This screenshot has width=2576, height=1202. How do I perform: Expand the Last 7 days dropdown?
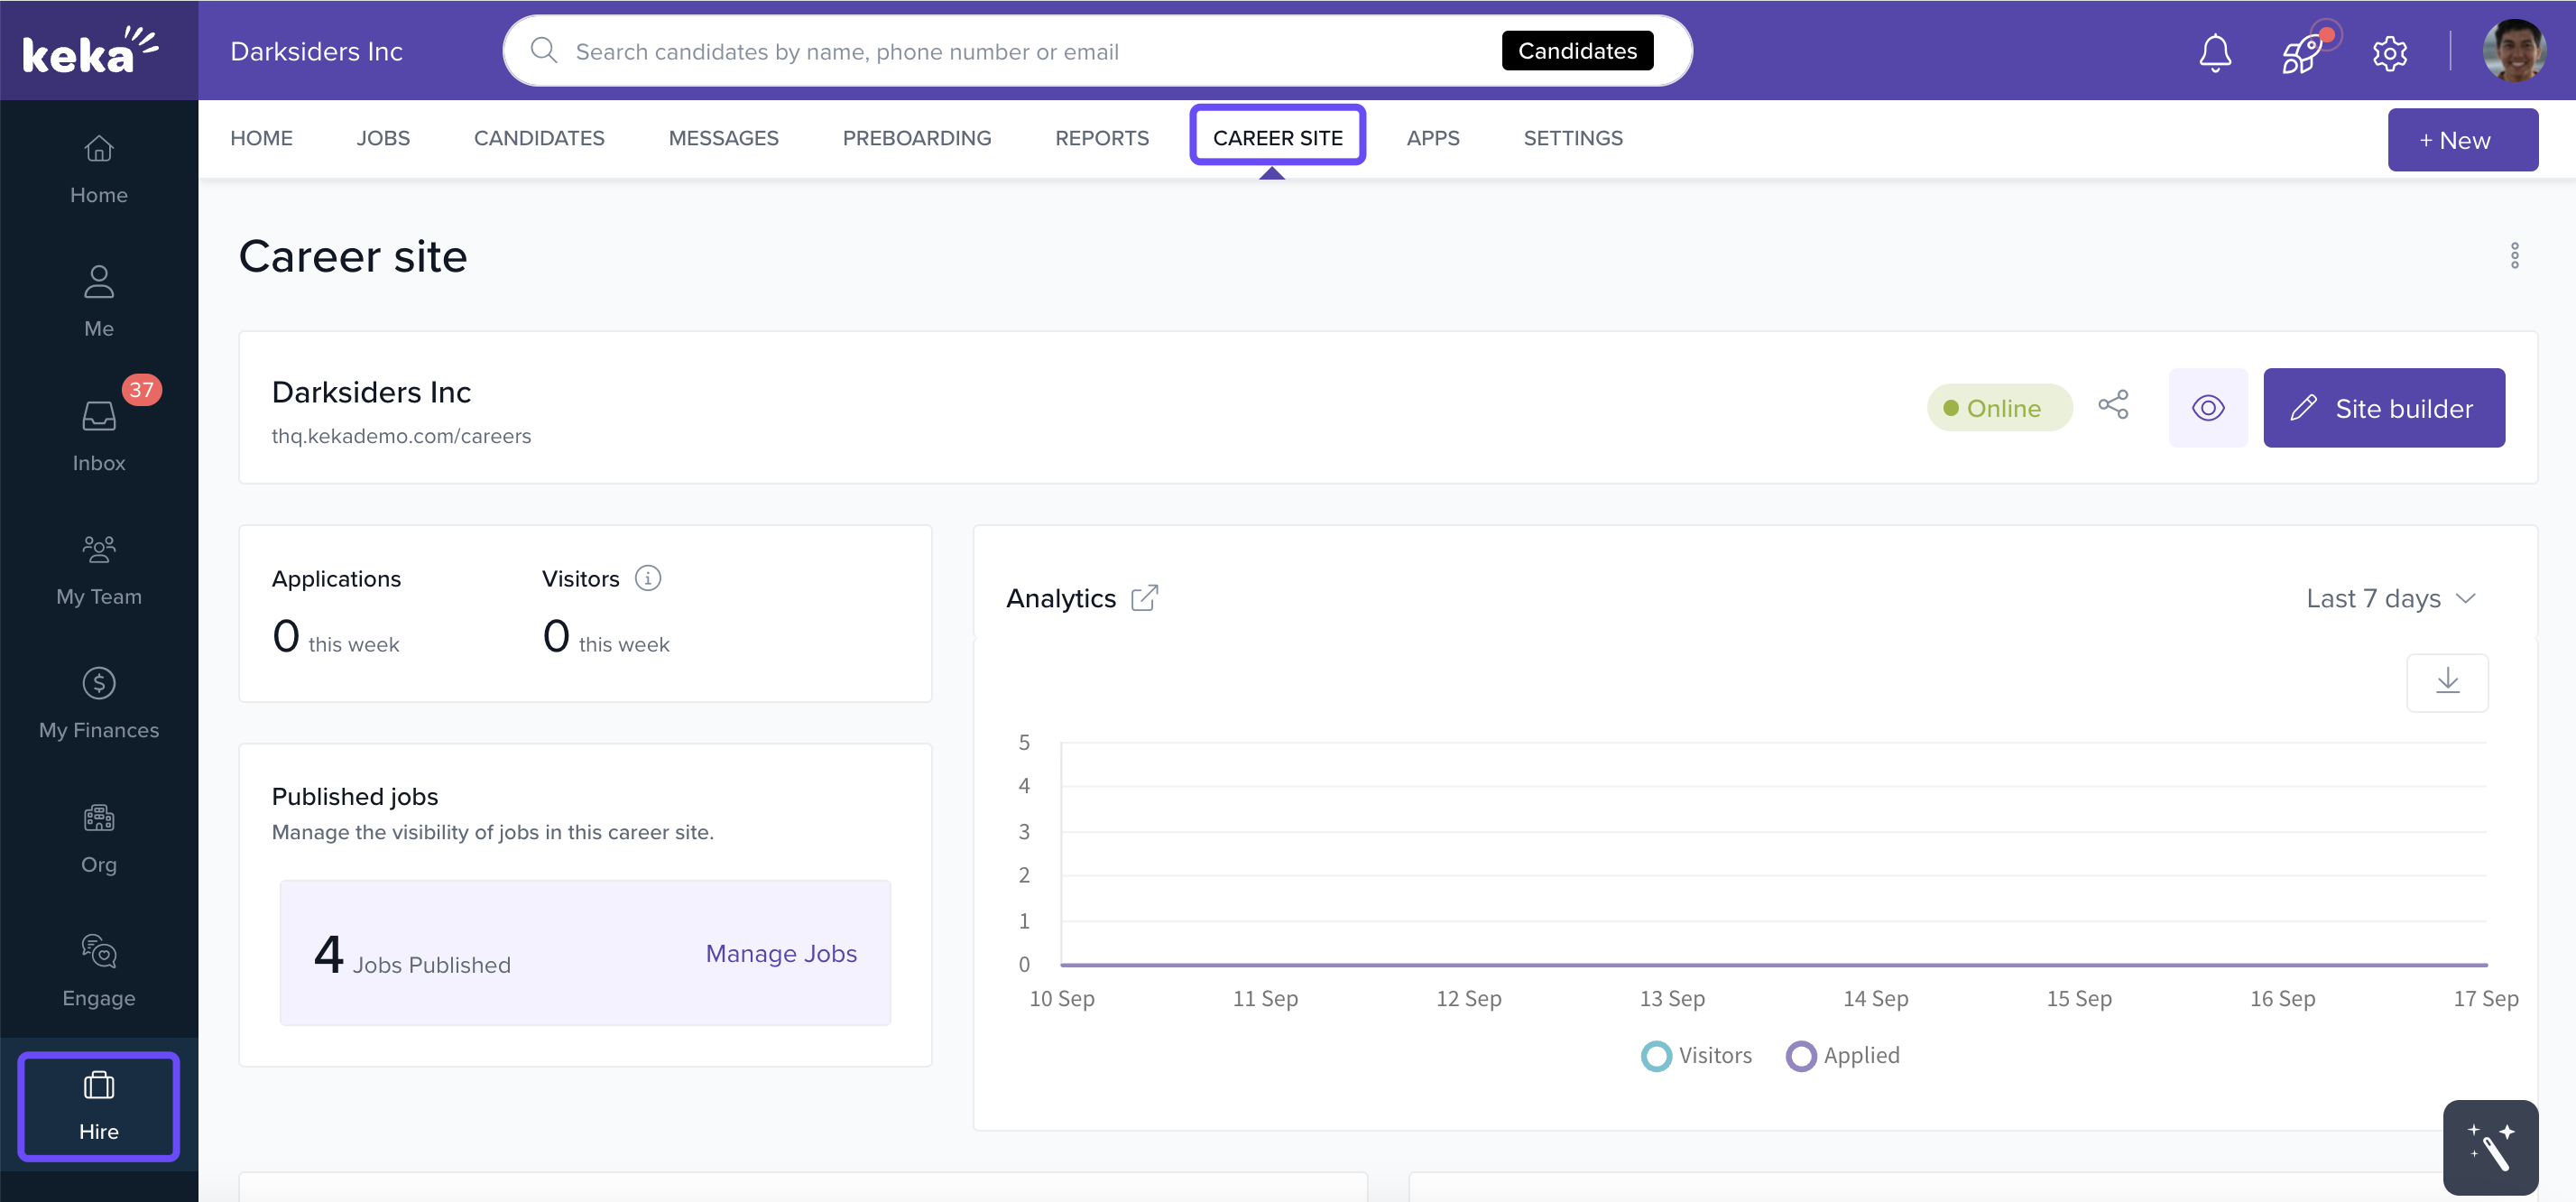tap(2390, 598)
